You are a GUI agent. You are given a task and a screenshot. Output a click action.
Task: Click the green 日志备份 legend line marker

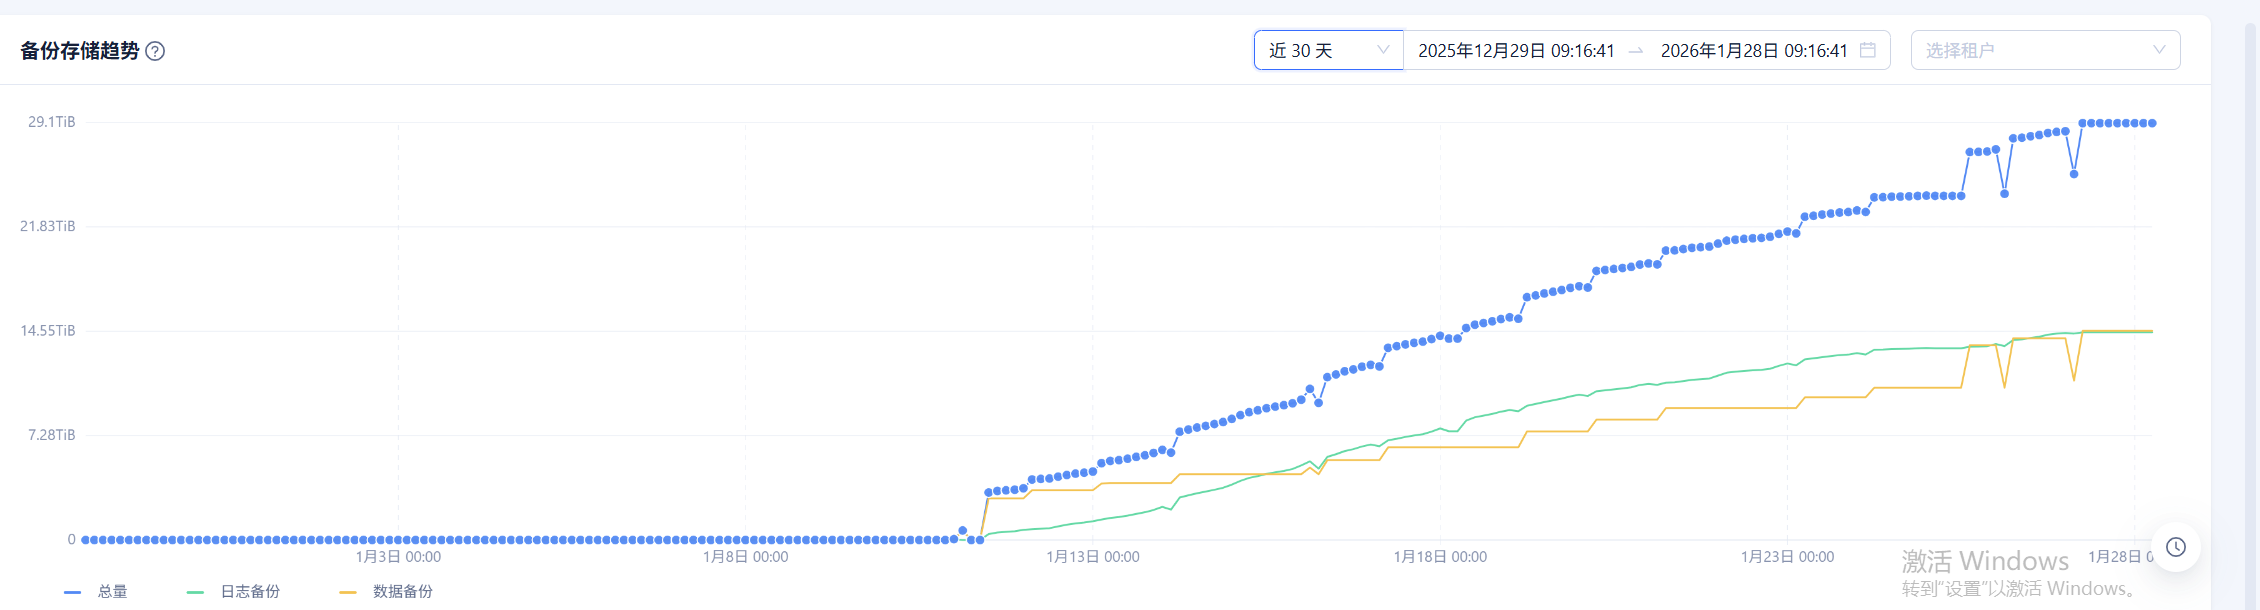coord(195,592)
